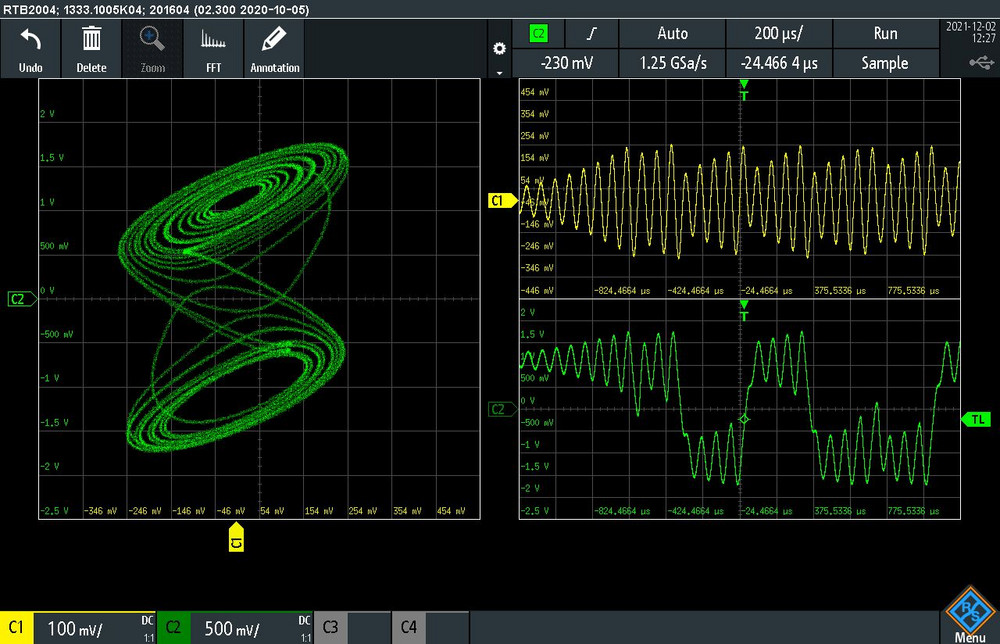Enable channel C3
This screenshot has height=644, width=1000.
(330, 628)
